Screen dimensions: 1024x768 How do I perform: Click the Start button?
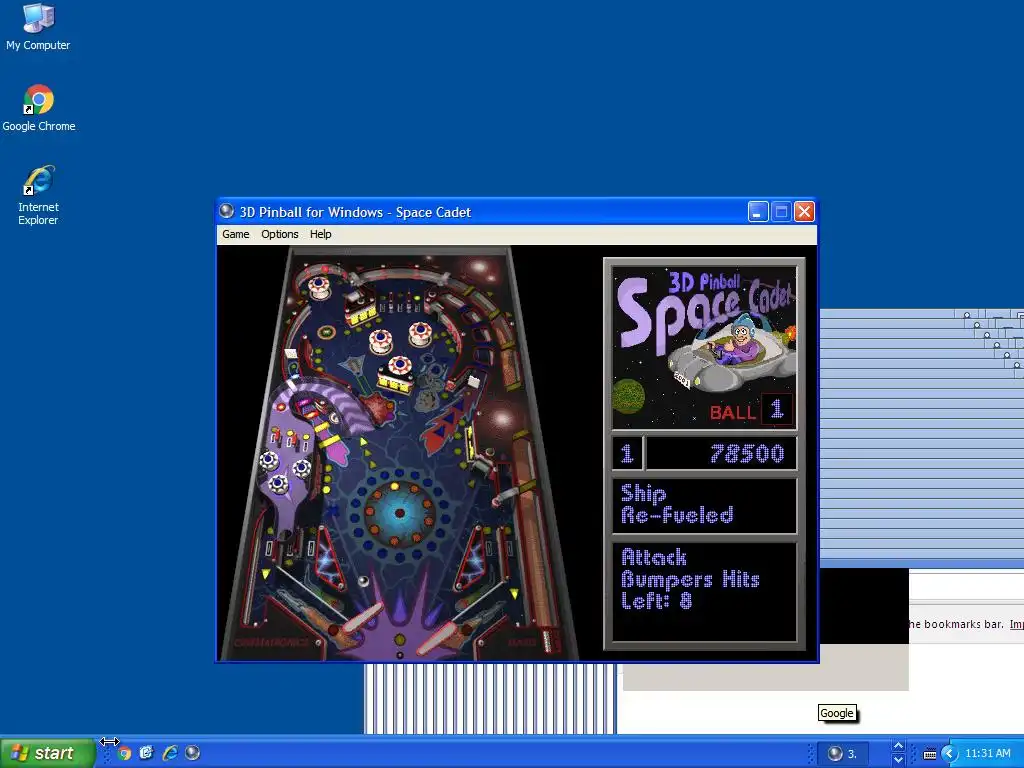click(x=47, y=753)
